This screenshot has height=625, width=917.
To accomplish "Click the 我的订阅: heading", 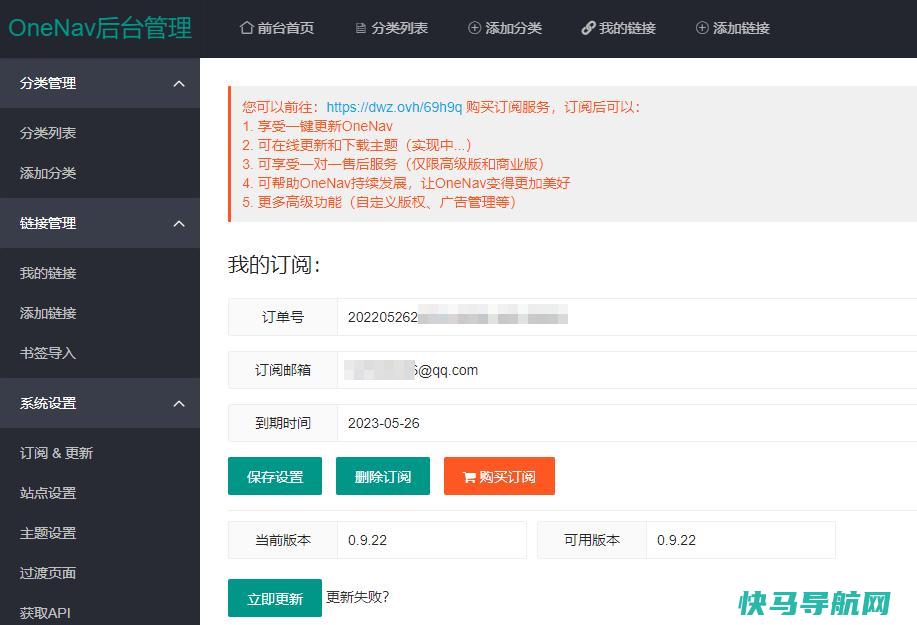I will coord(275,265).
